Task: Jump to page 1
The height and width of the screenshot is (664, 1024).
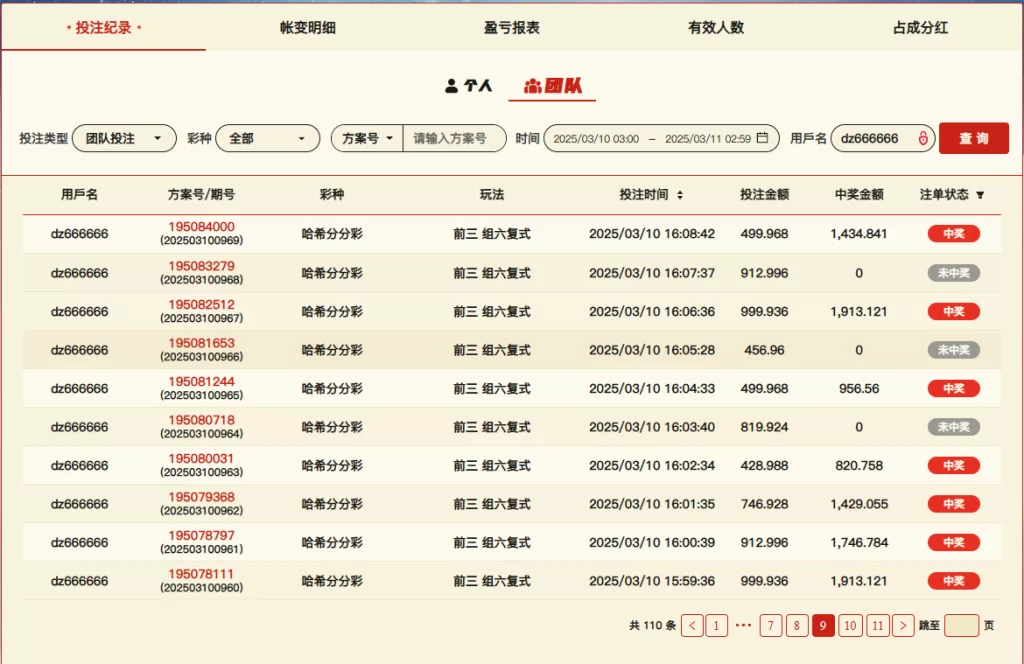Action: click(x=716, y=625)
